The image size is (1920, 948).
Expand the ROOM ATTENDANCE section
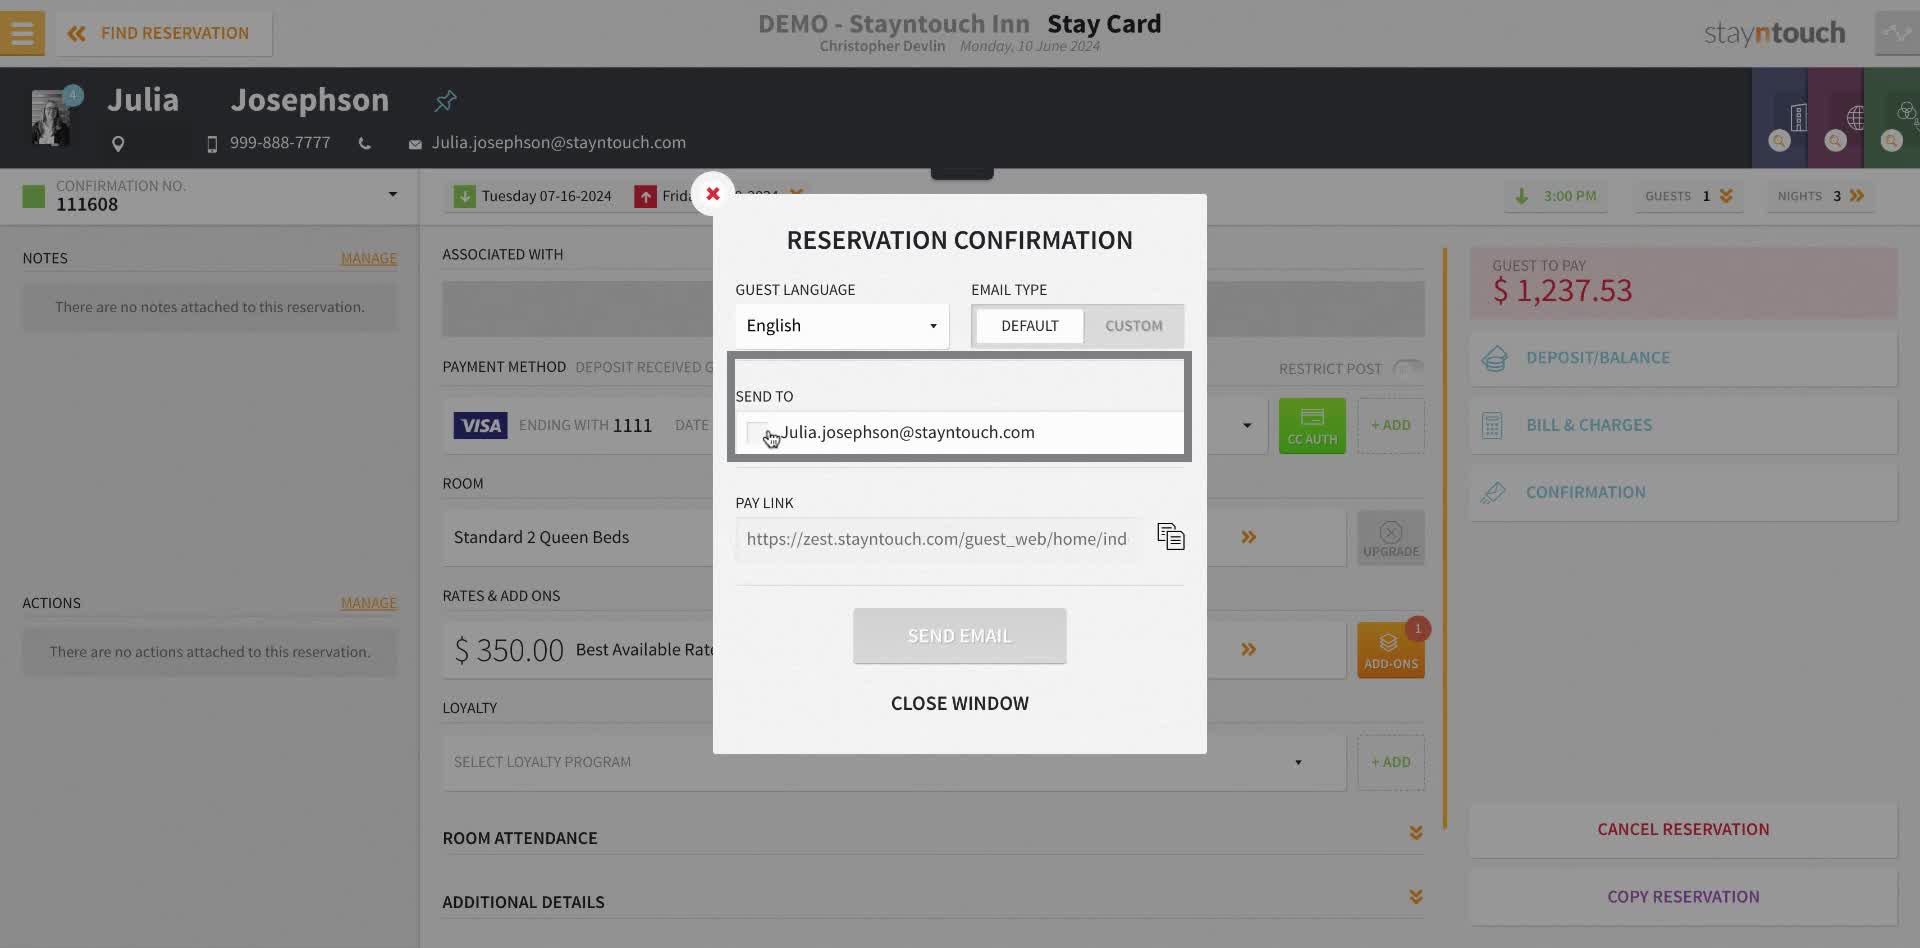point(1416,833)
